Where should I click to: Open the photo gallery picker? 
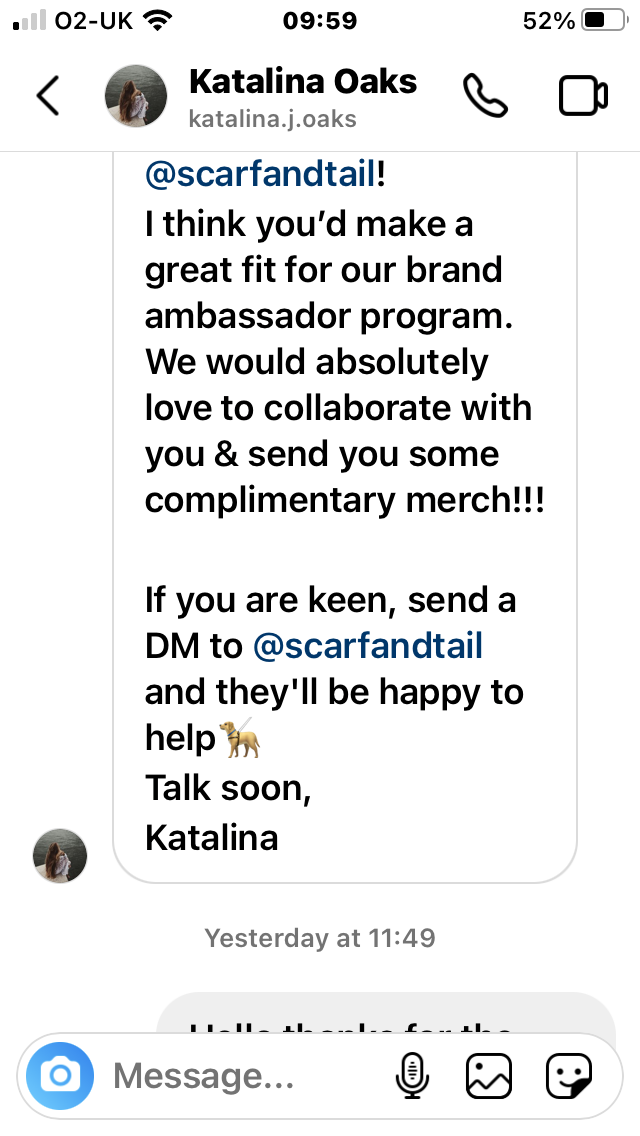[x=489, y=1076]
